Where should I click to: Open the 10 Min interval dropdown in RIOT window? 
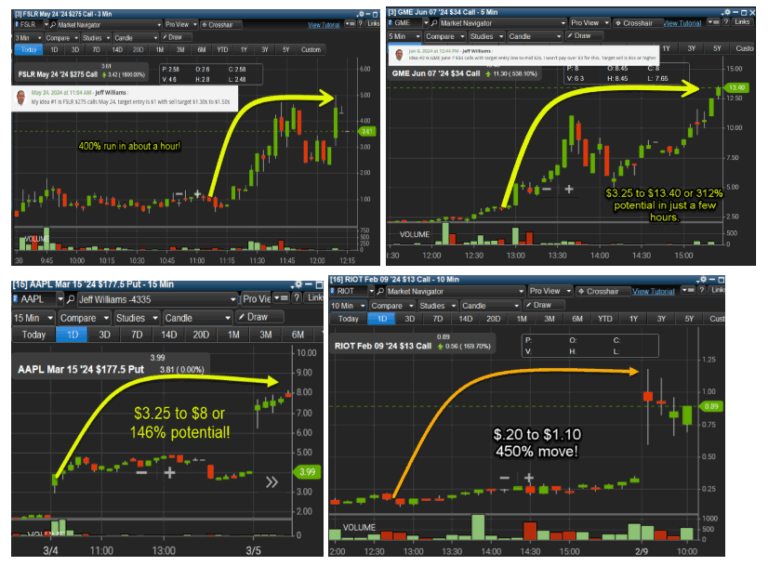(x=348, y=306)
